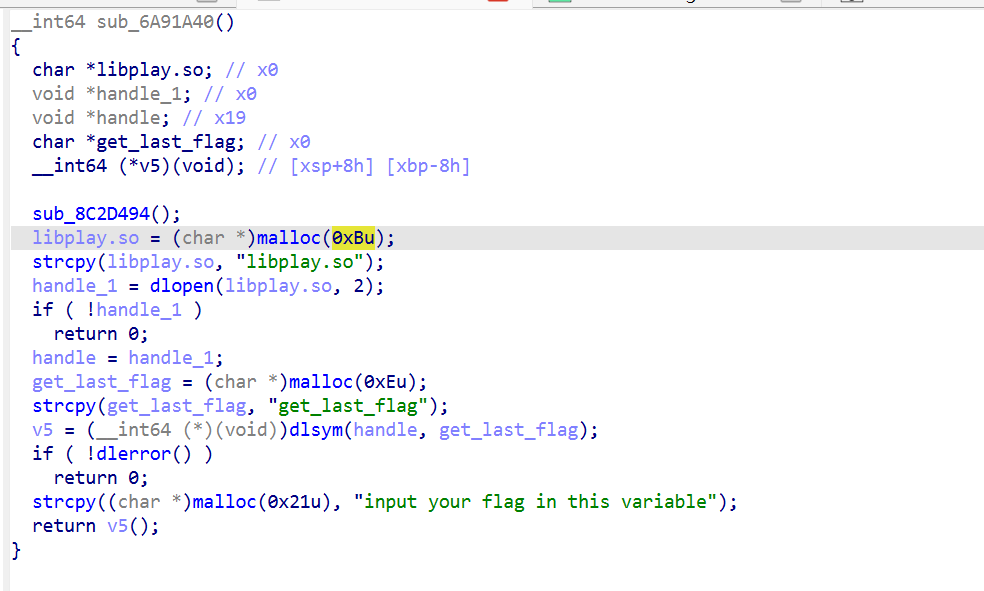Click get_last_flag at start of malloc(0xEu) line

coord(102,382)
